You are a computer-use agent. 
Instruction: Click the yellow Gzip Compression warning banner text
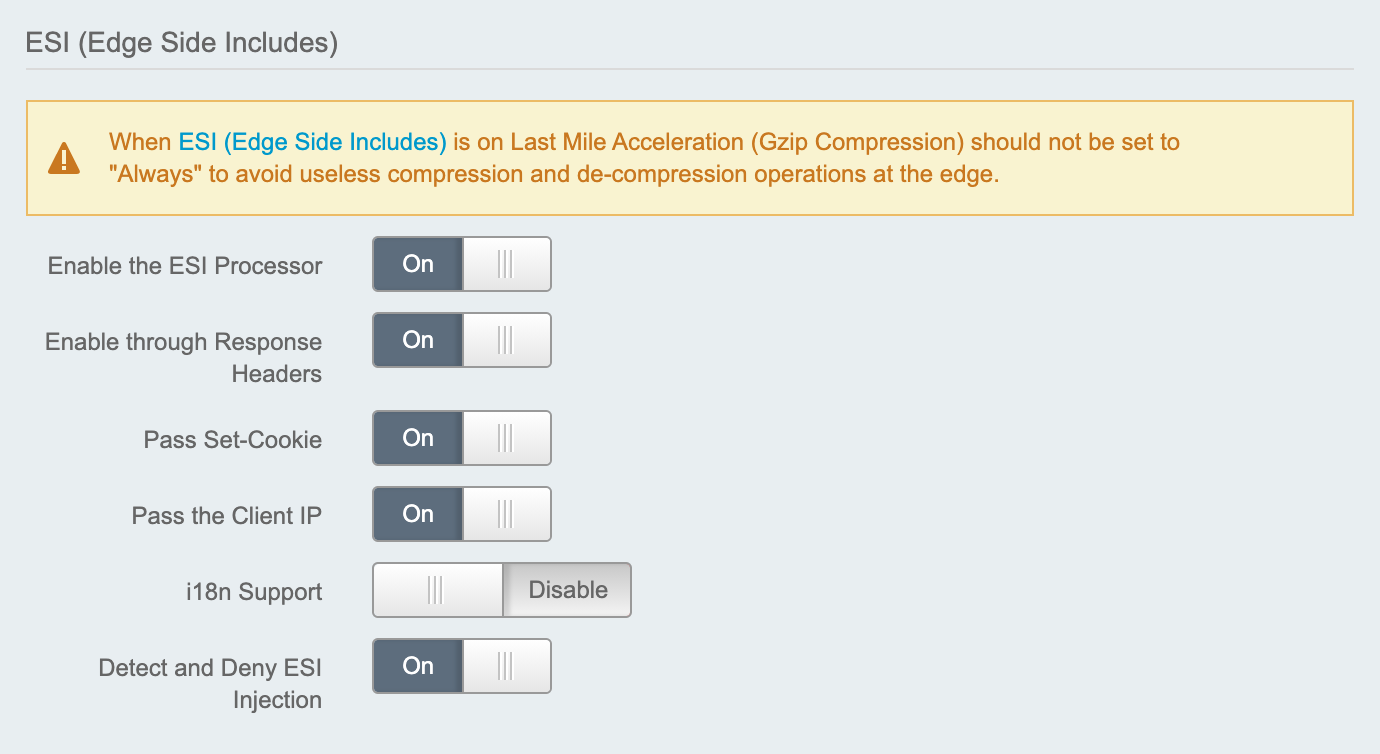pyautogui.click(x=645, y=158)
